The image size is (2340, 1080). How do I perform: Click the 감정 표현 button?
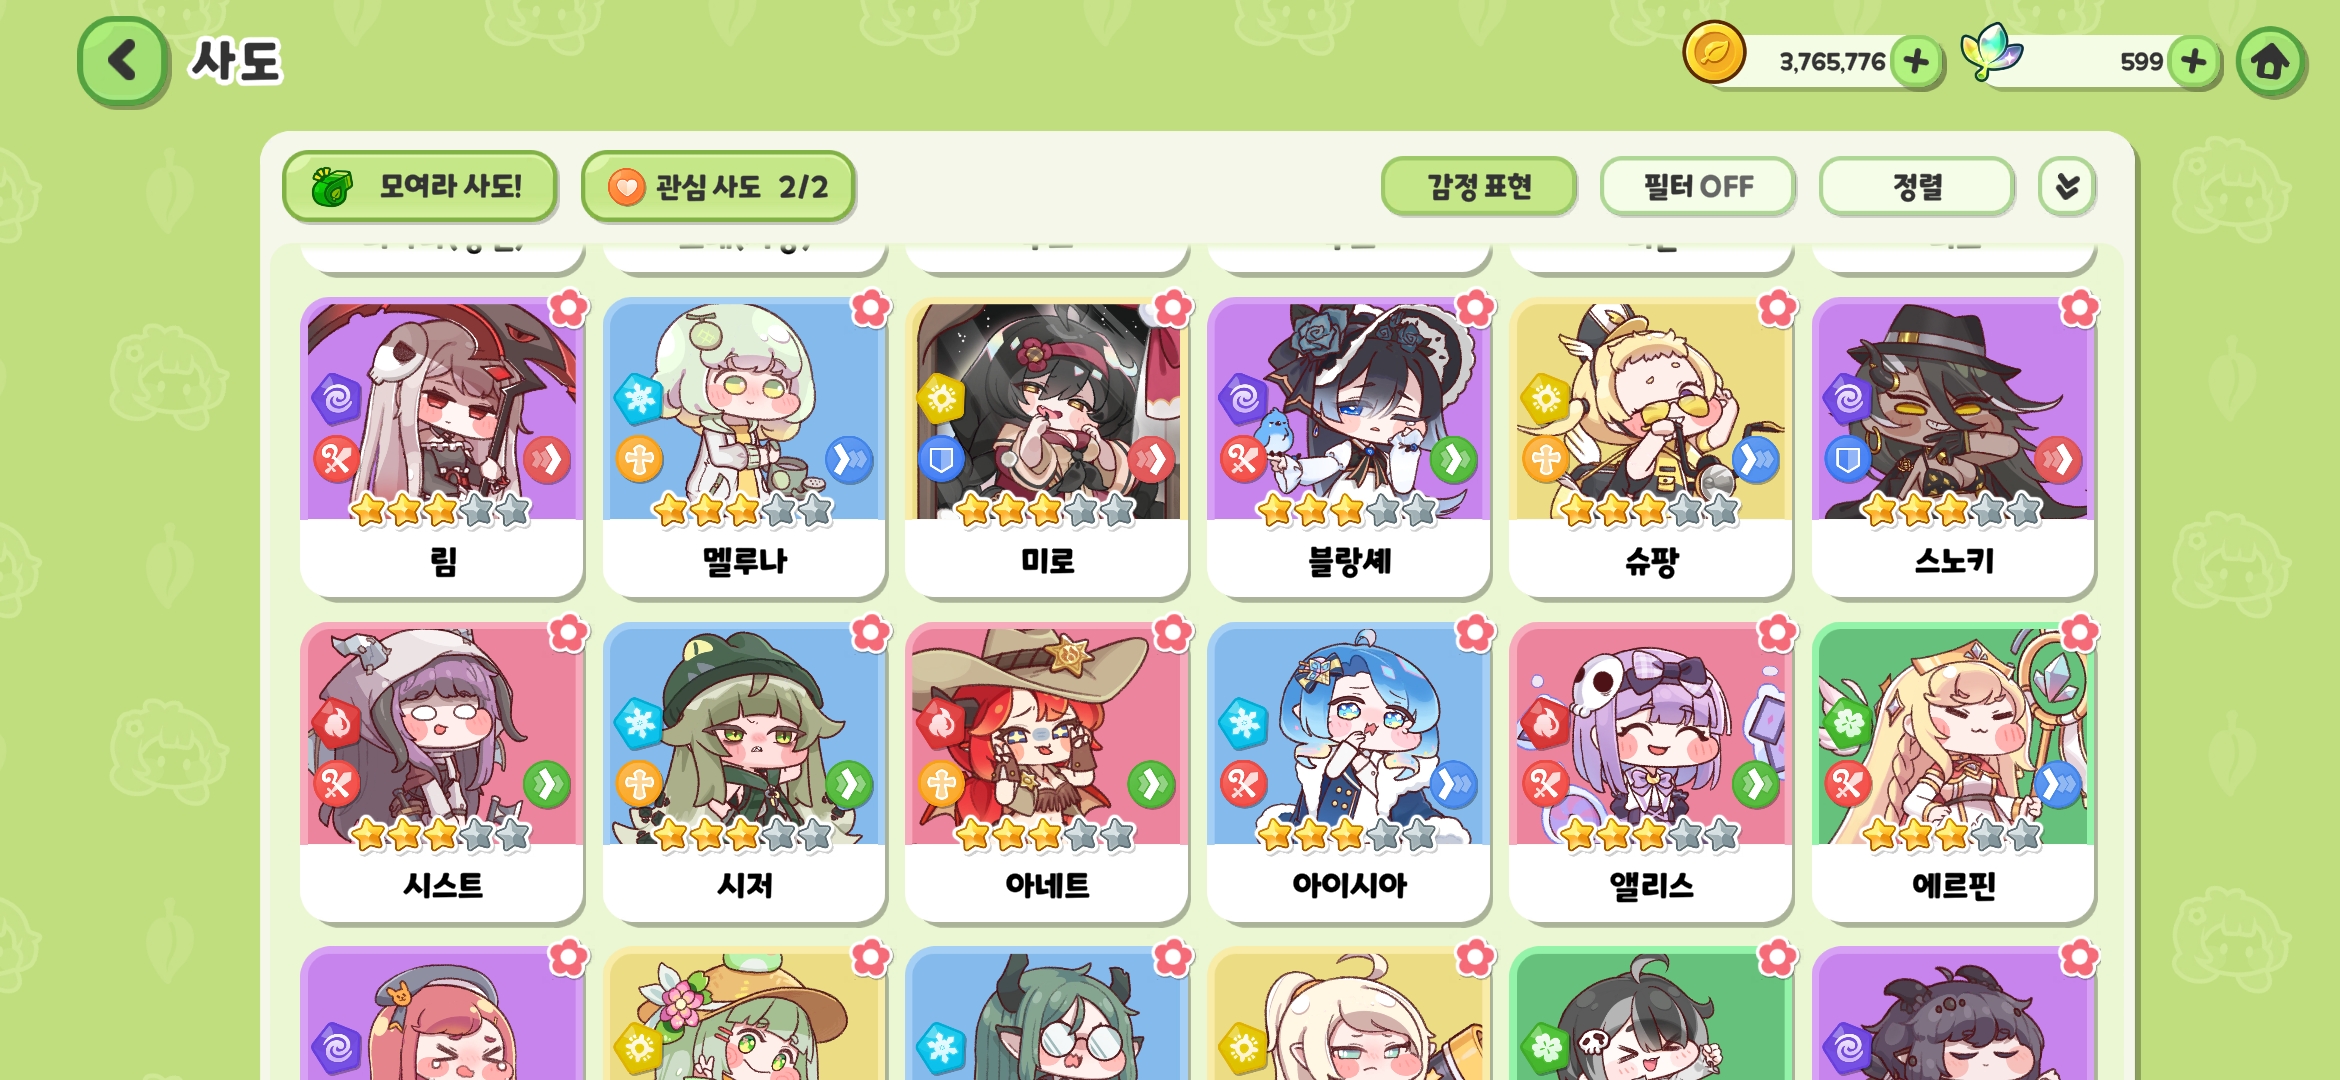coord(1478,186)
